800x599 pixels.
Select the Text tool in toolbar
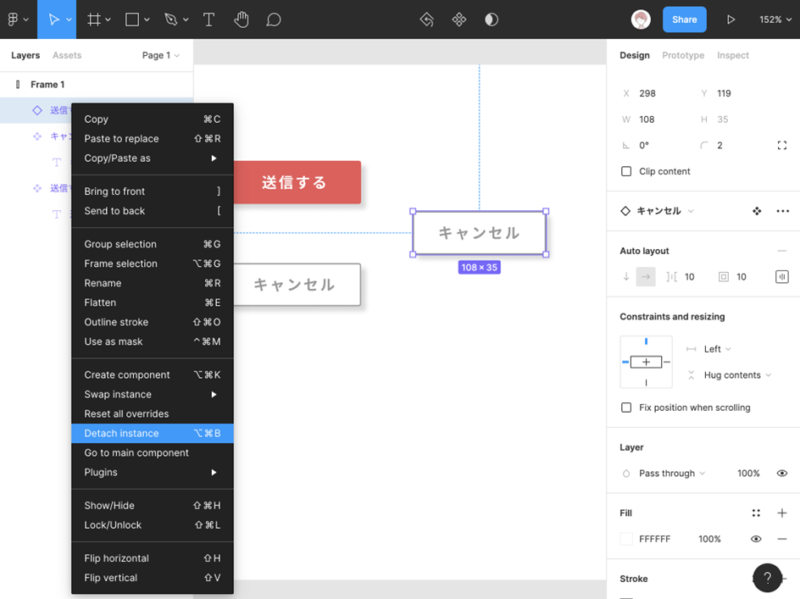[x=208, y=19]
